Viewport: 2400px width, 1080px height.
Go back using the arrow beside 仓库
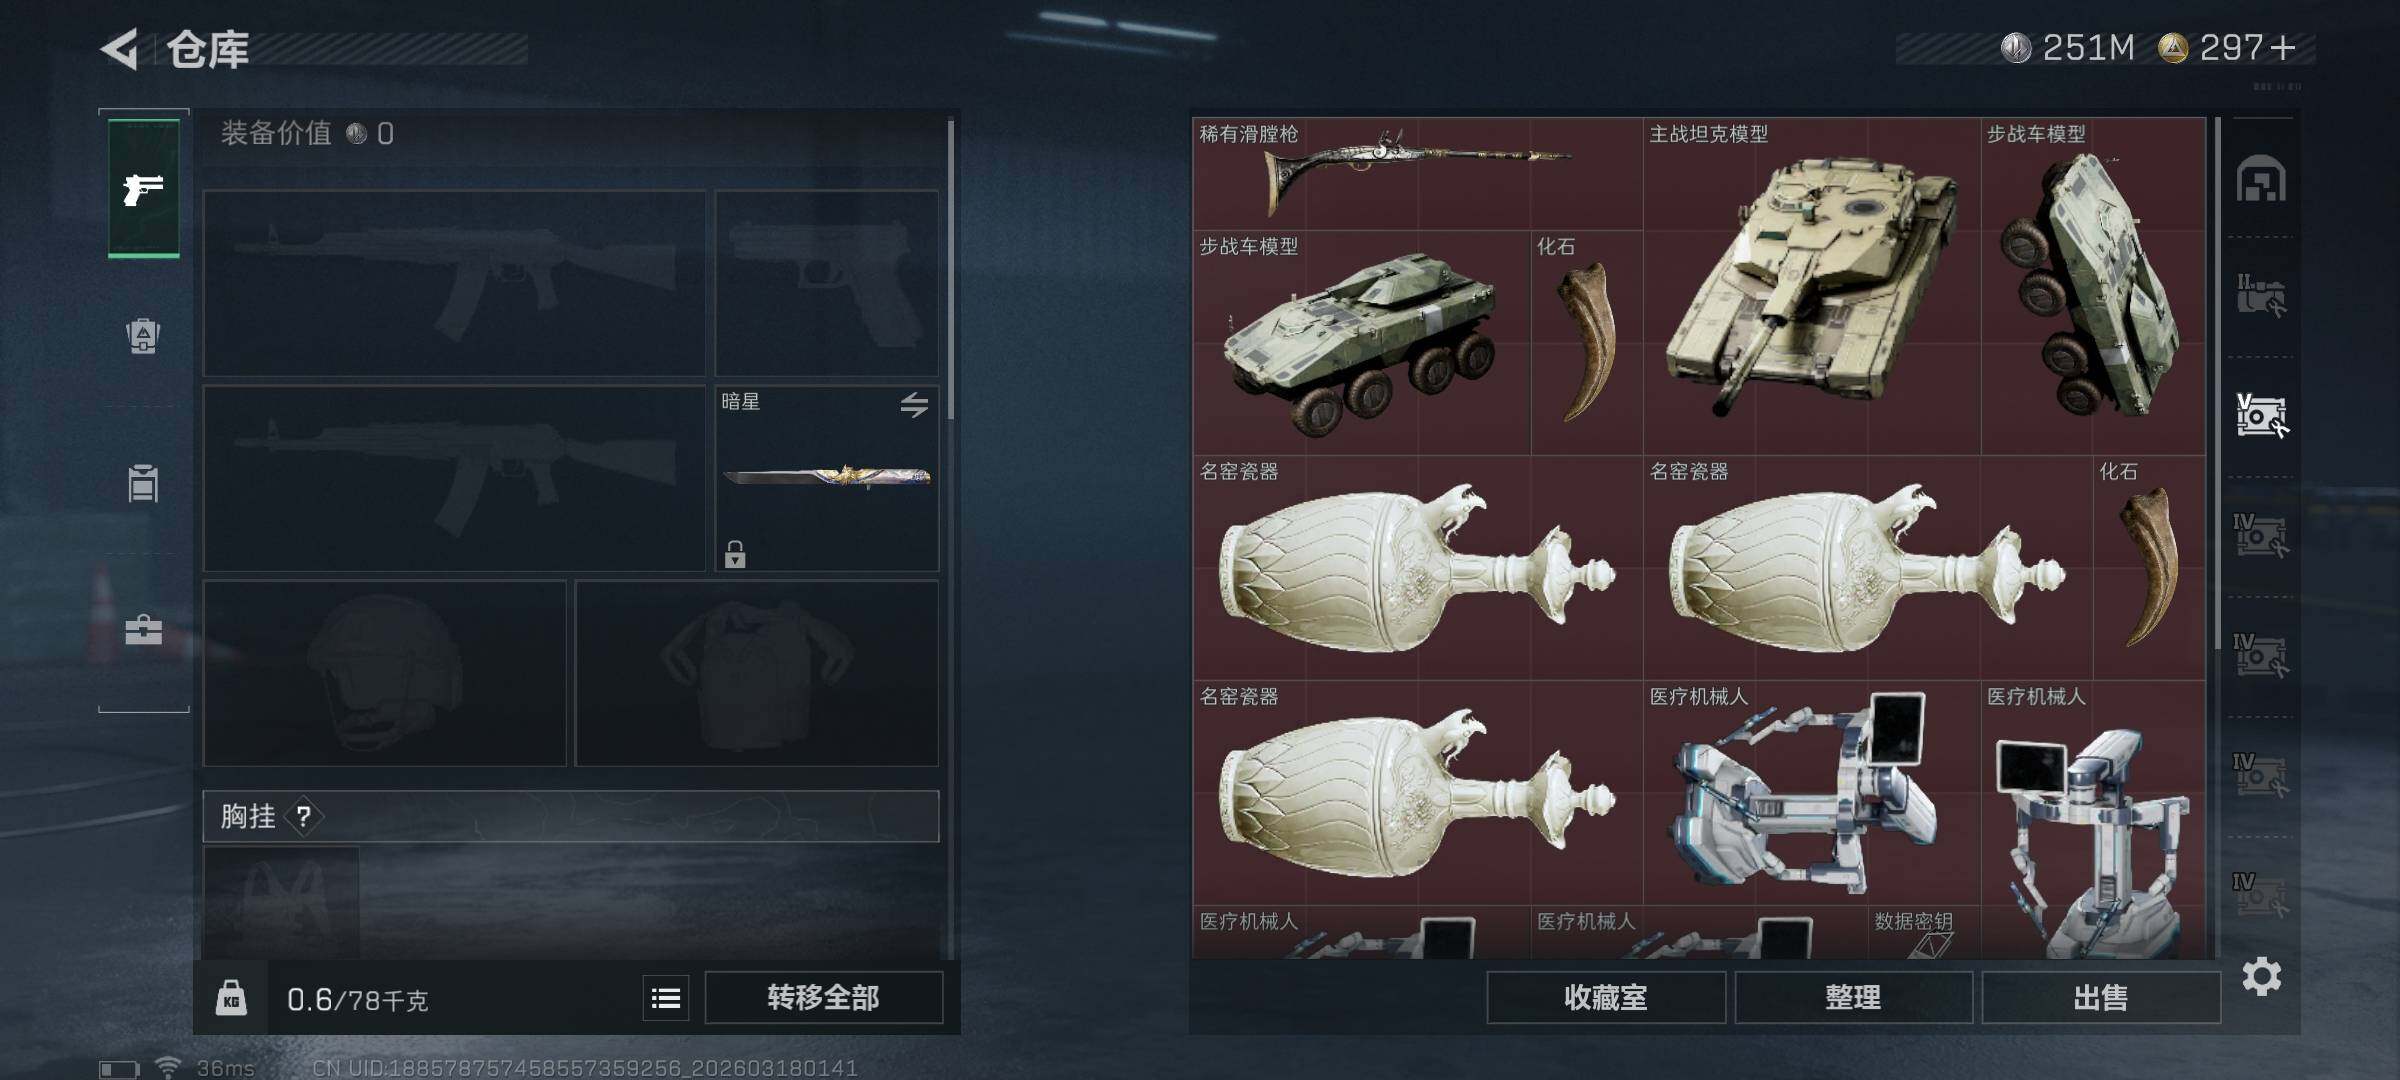(x=119, y=49)
